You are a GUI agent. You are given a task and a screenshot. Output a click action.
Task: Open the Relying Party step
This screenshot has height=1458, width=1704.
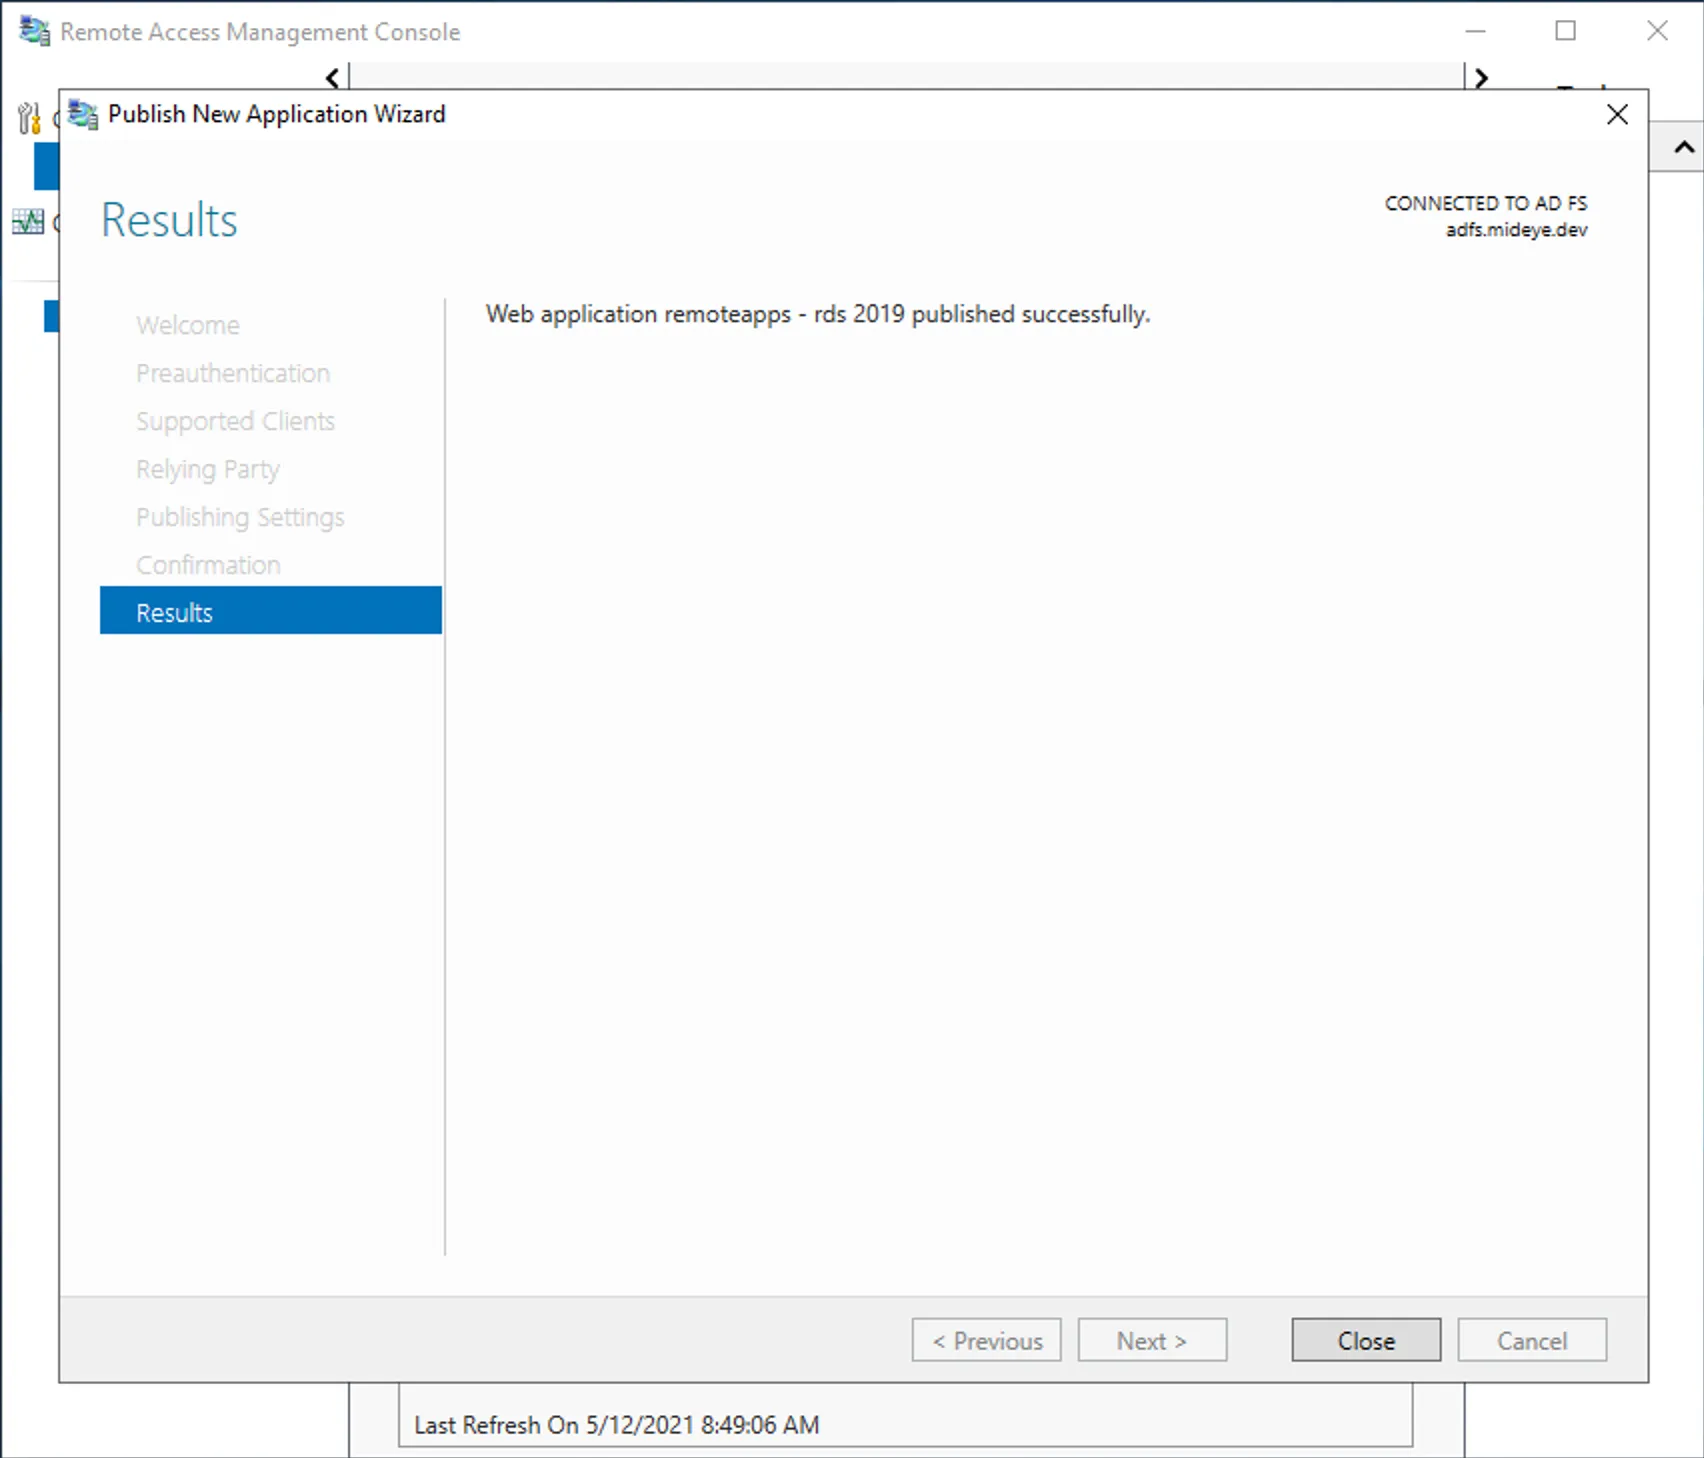tap(207, 468)
